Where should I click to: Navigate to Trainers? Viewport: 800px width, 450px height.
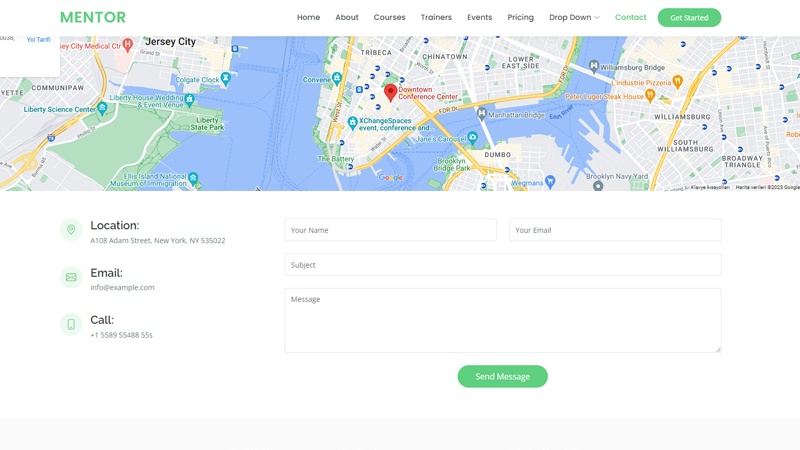(x=436, y=17)
